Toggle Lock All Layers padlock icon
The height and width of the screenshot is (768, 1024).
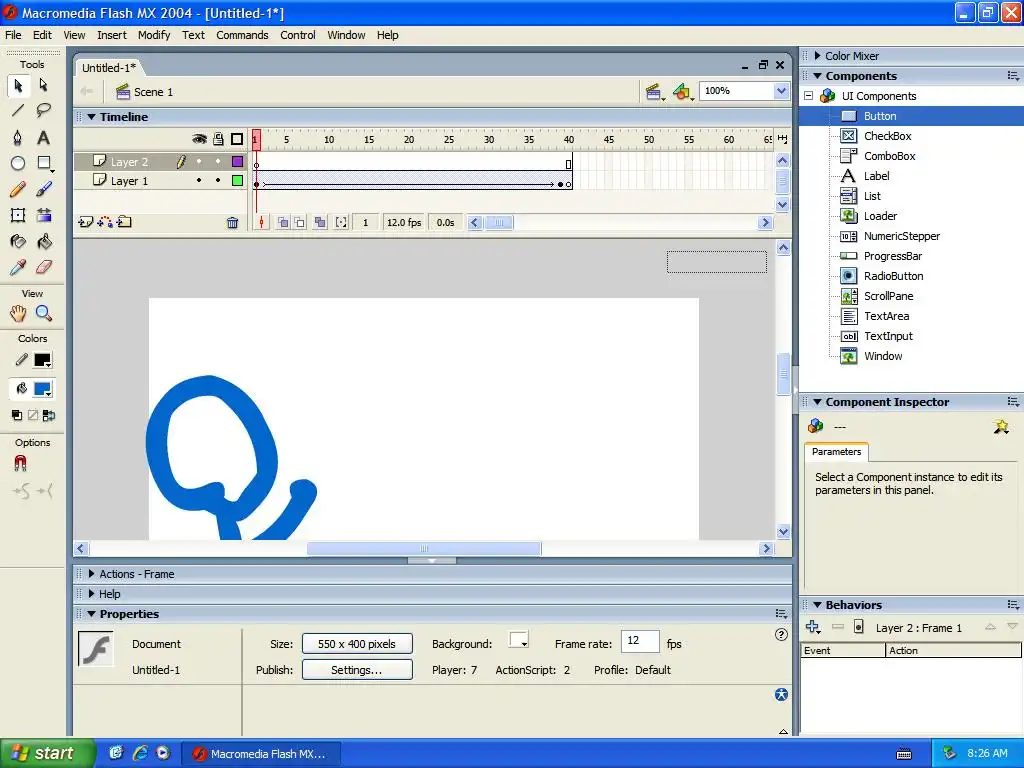click(x=218, y=138)
